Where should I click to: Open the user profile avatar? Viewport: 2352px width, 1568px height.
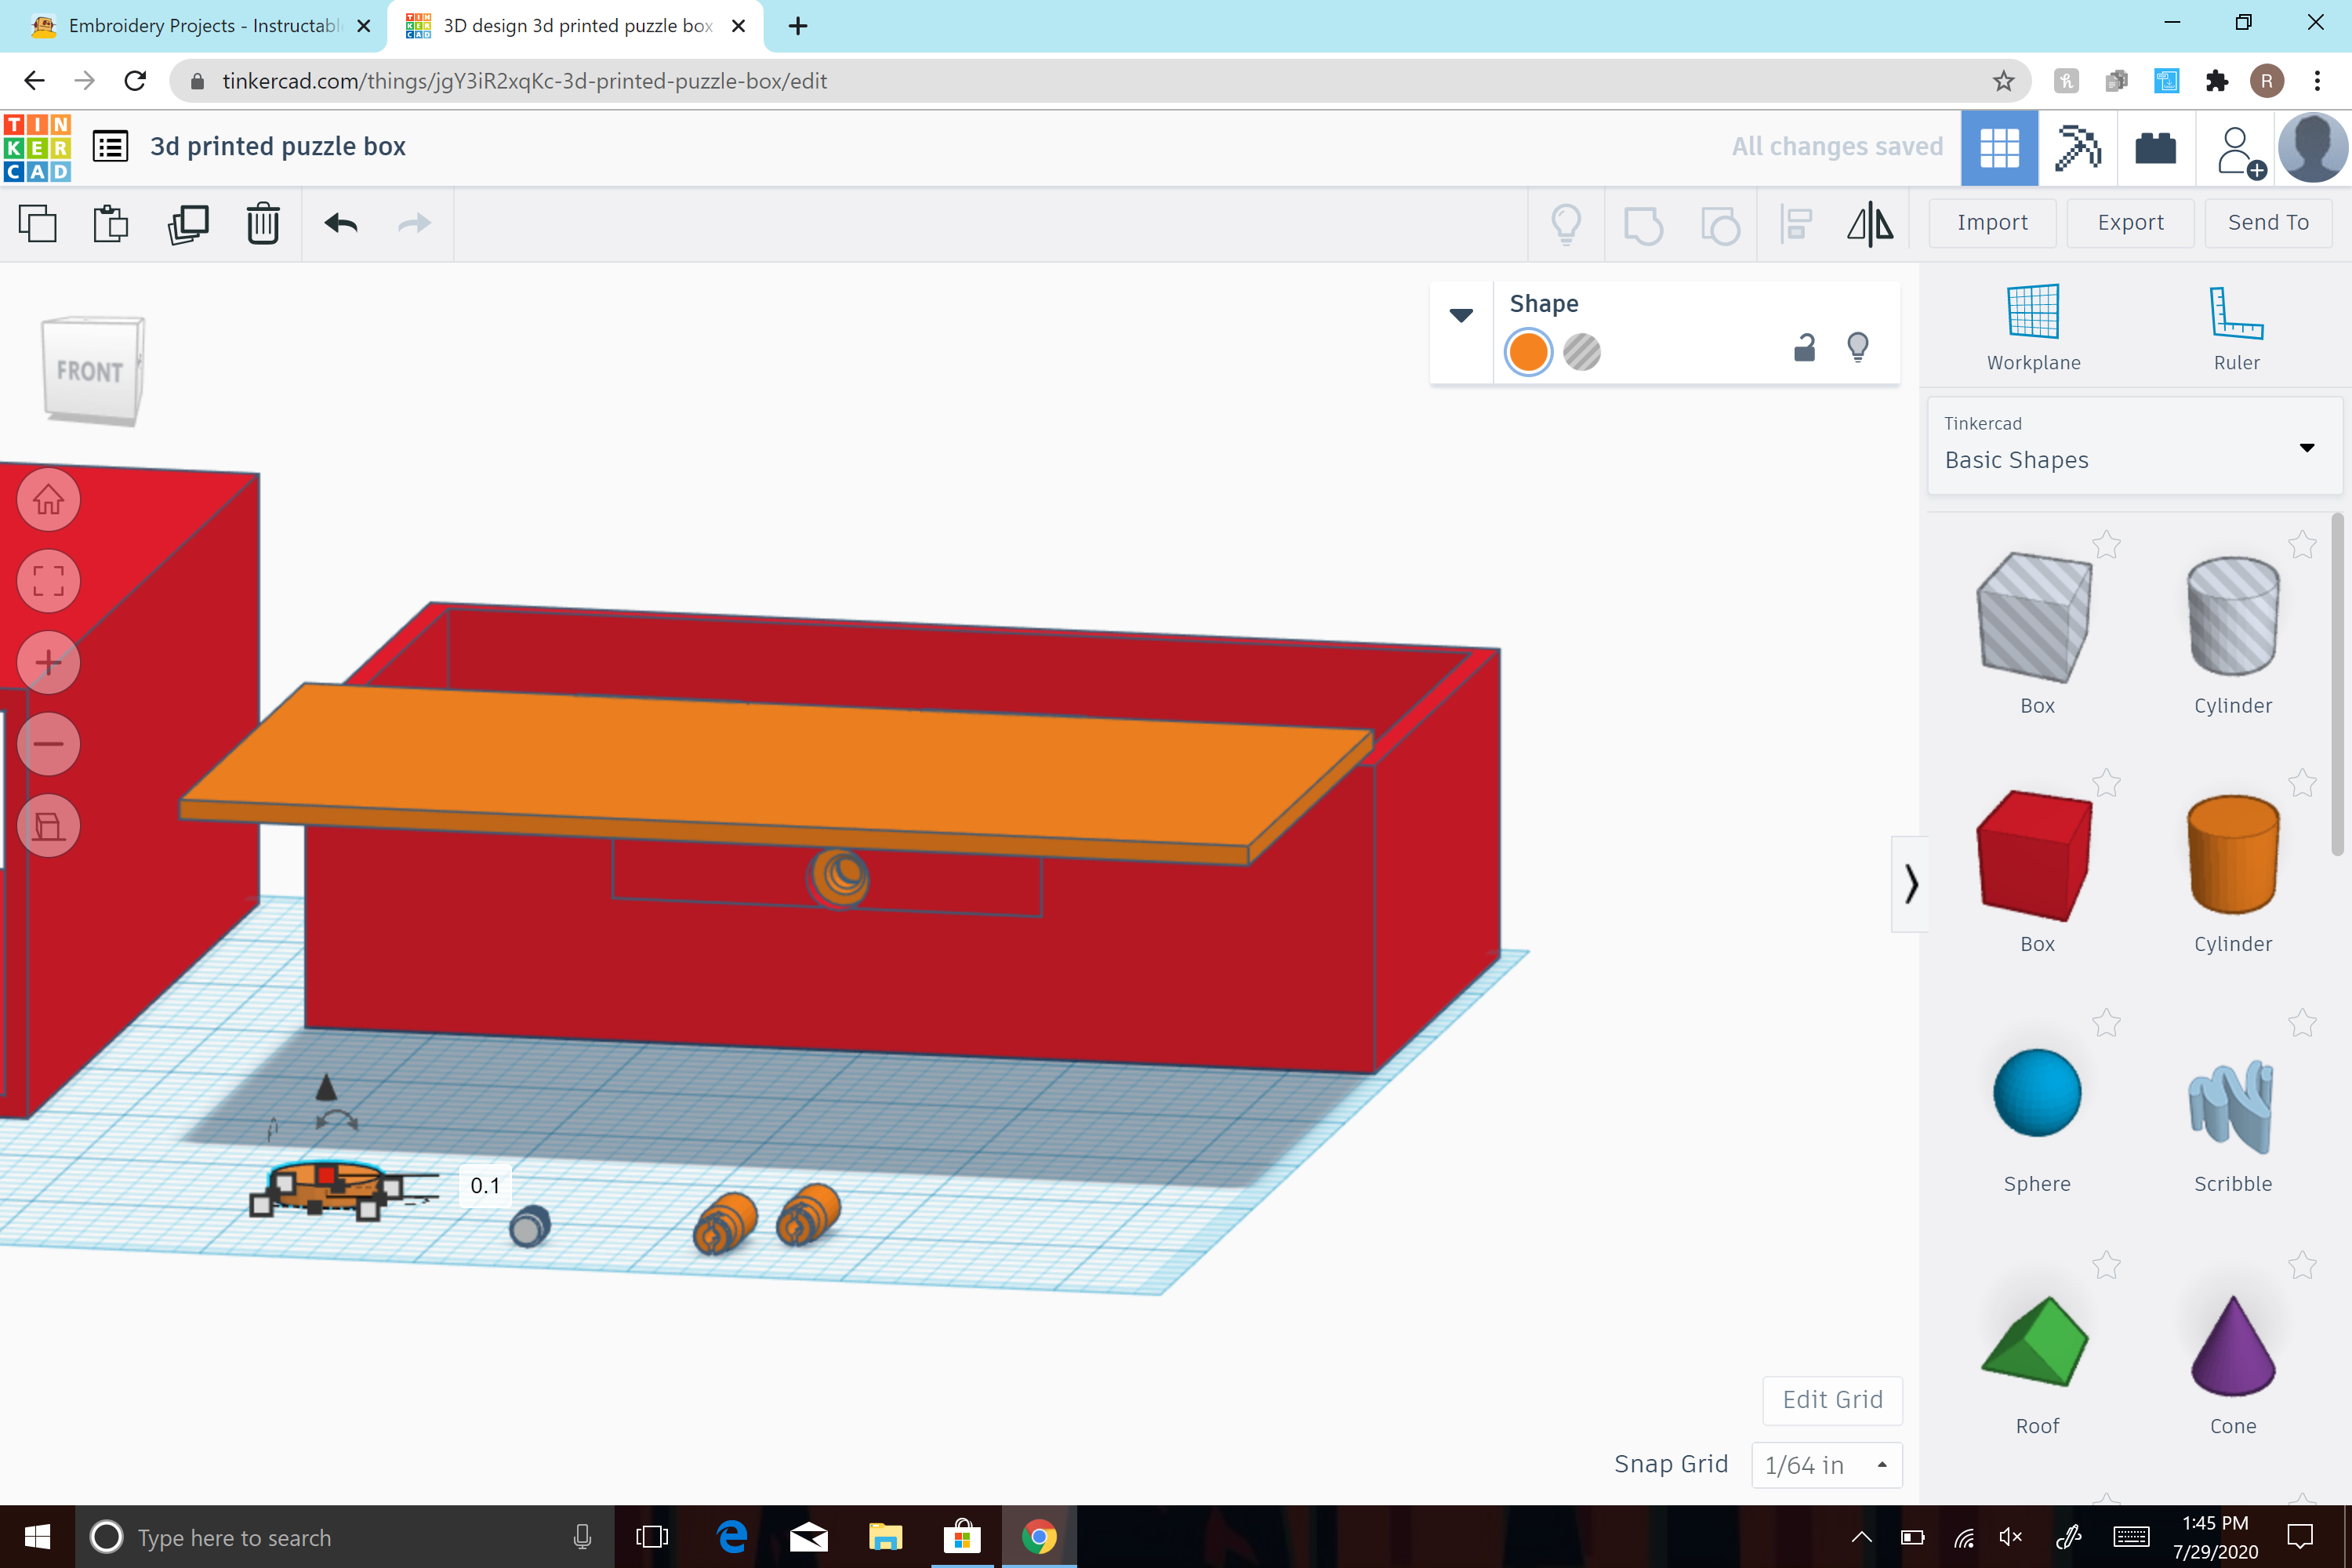coord(2312,148)
